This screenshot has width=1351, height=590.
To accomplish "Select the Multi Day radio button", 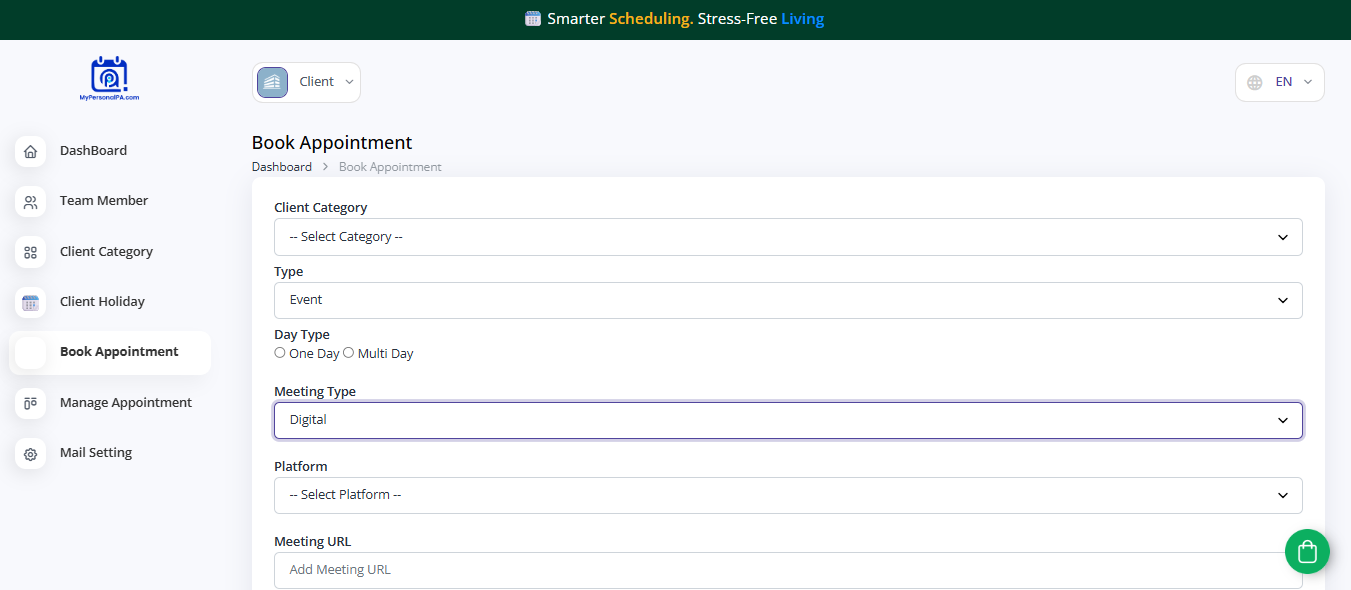I will click(349, 353).
